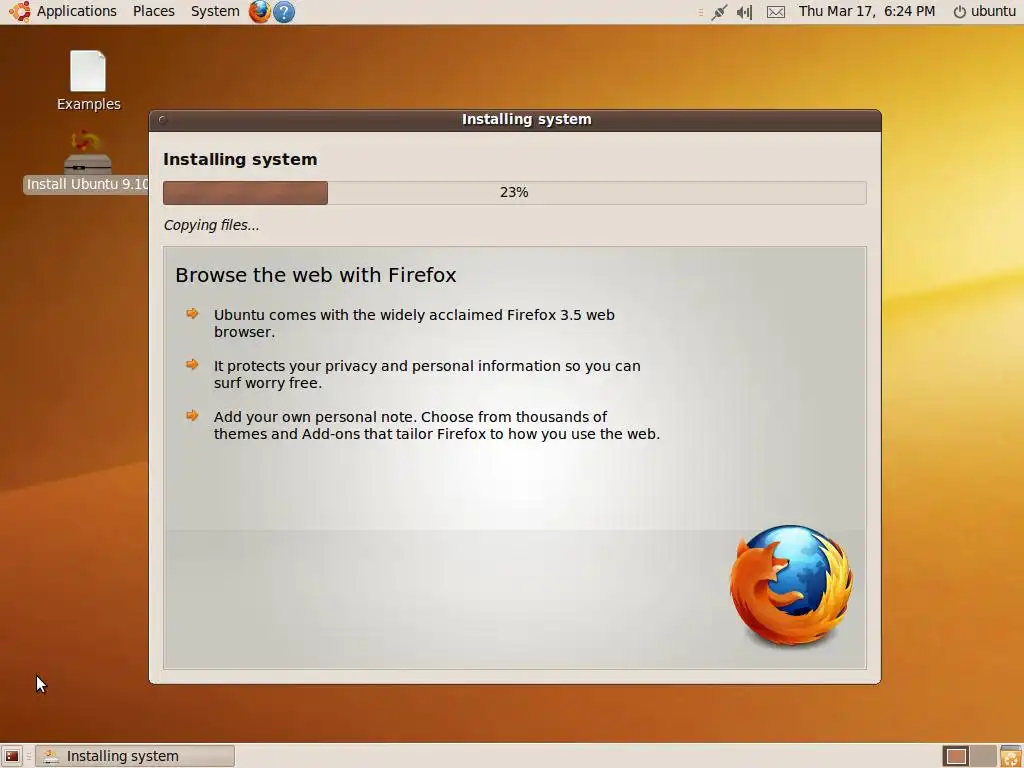The image size is (1024, 768).
Task: Select the Install Ubuntu 9.10 desktop icon
Action: [x=88, y=162]
